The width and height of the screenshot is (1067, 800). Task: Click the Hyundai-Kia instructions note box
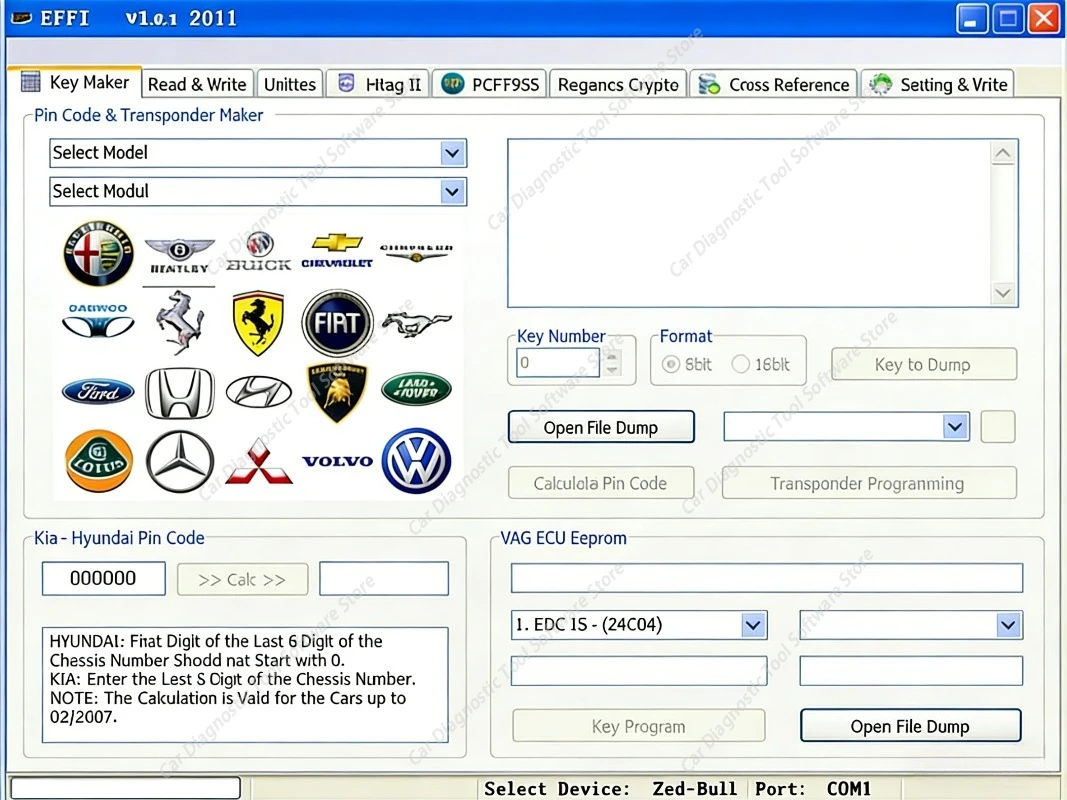(x=245, y=684)
